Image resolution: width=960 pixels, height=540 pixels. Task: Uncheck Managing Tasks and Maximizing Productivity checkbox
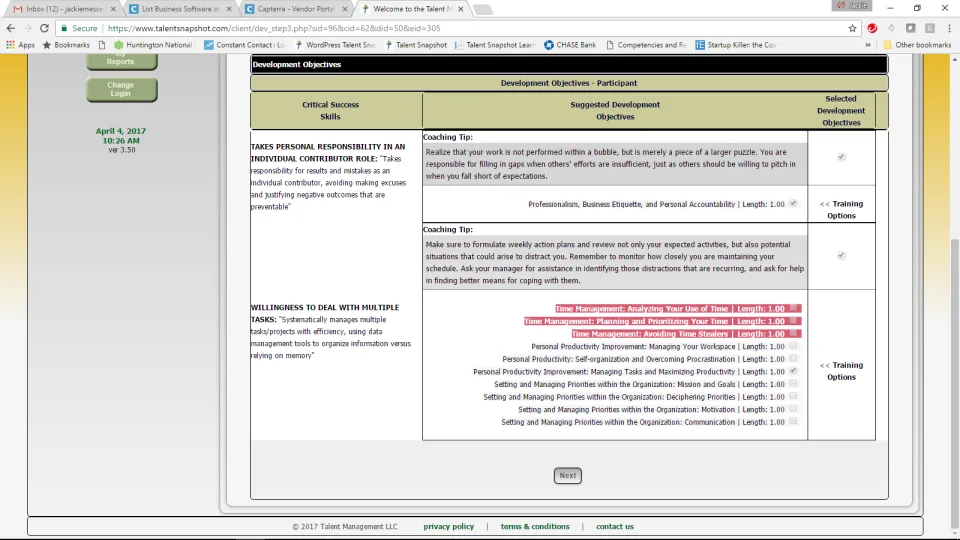793,371
